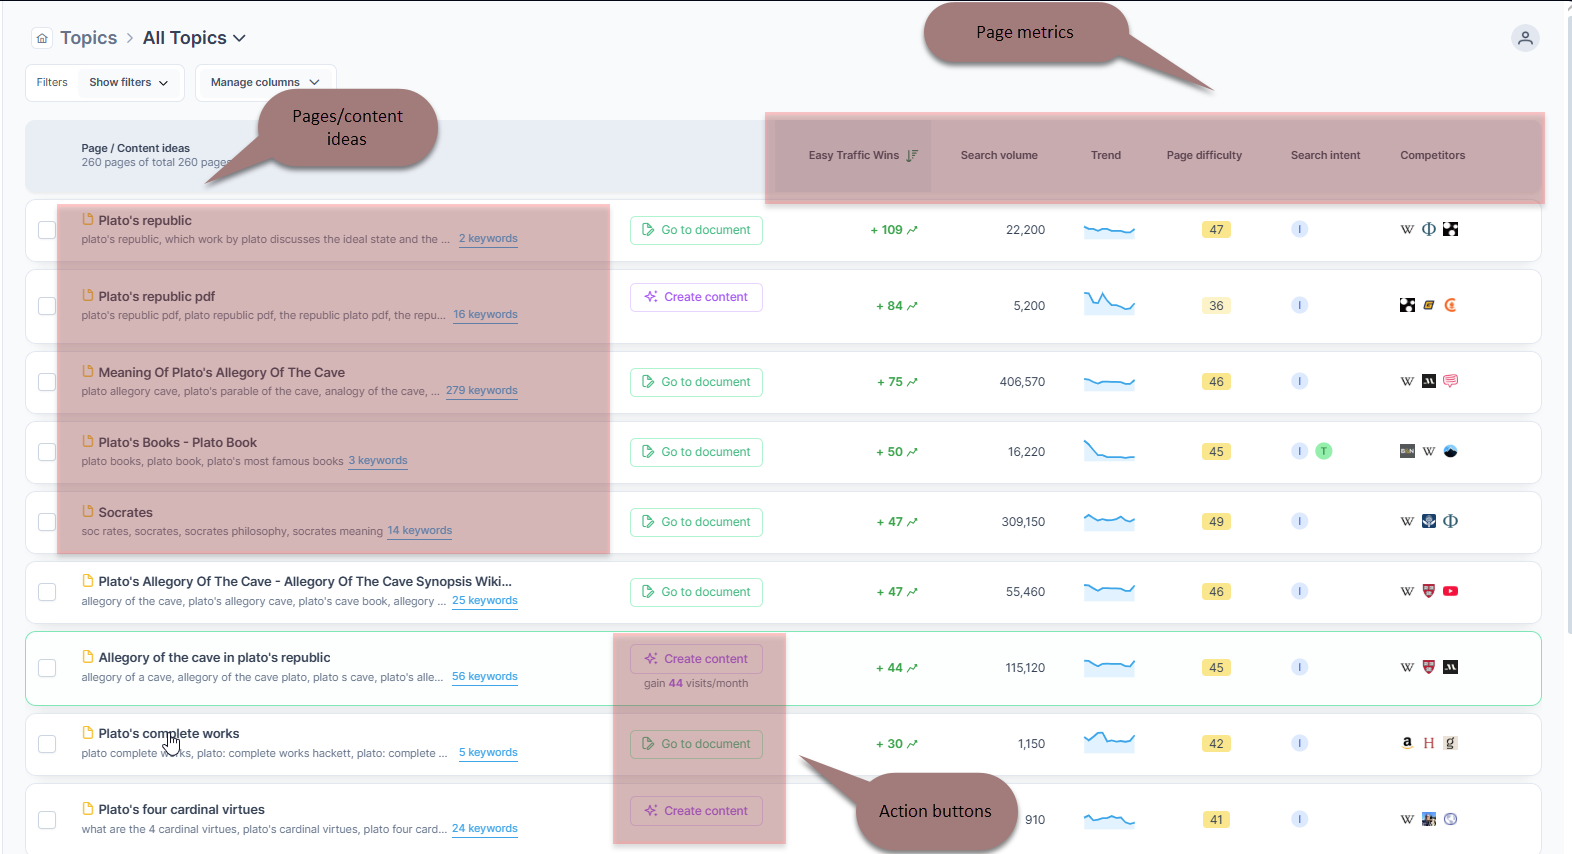The width and height of the screenshot is (1572, 854).
Task: Click Amazon competitor icon in complete works row
Action: 1407,743
